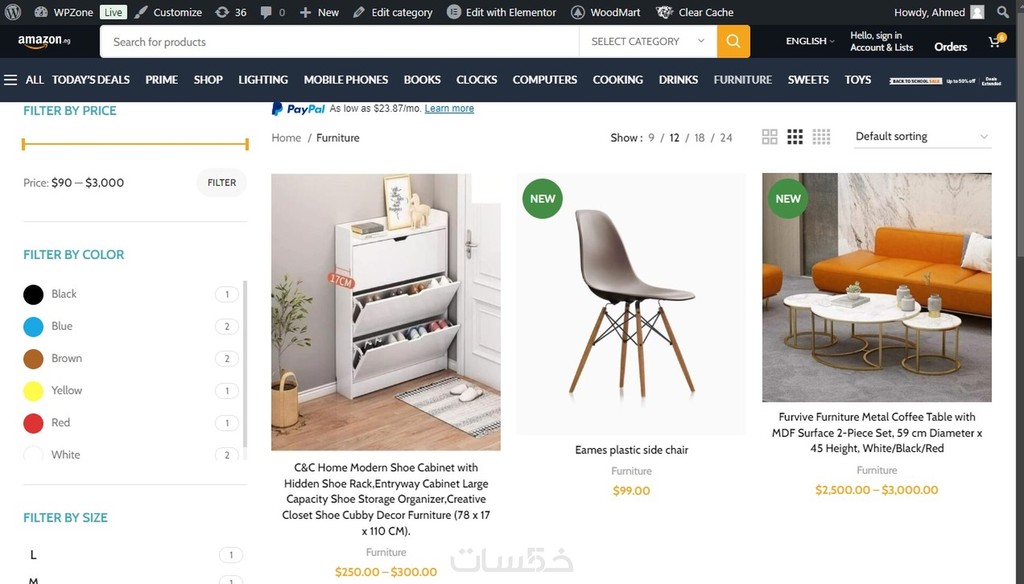Viewport: 1024px width, 584px height.
Task: Open the hamburger ALL menu icon
Action: pos(10,80)
